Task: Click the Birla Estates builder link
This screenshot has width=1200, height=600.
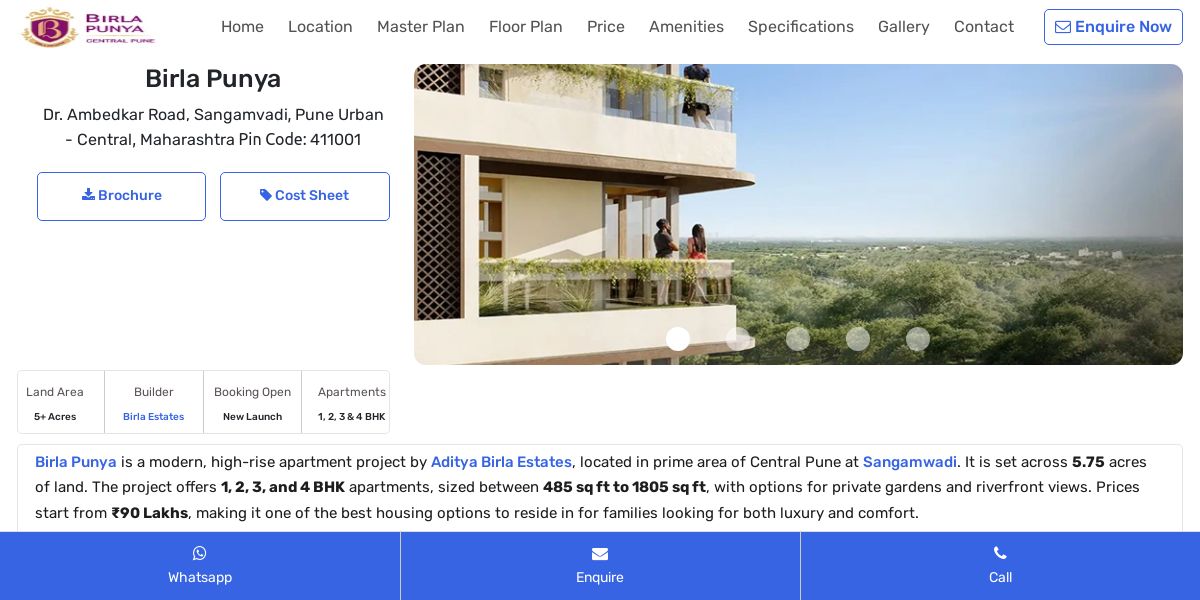Action: pos(153,417)
